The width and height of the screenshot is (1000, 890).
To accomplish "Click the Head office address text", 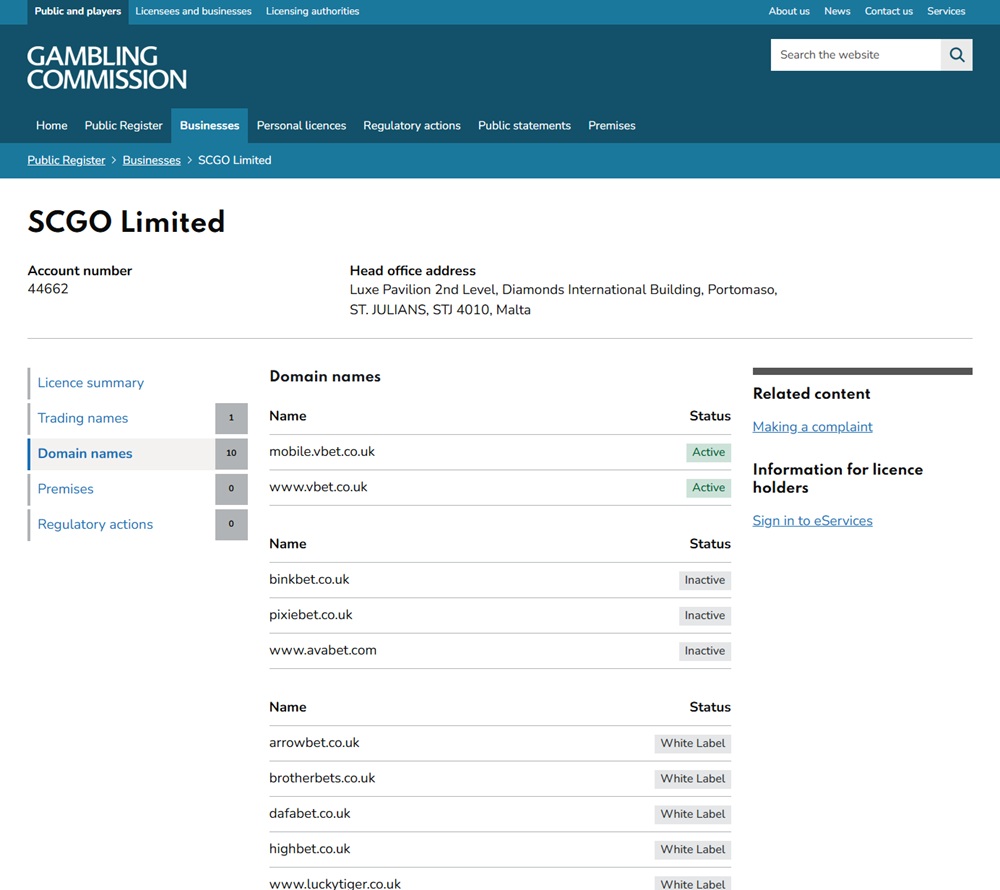I will (563, 300).
